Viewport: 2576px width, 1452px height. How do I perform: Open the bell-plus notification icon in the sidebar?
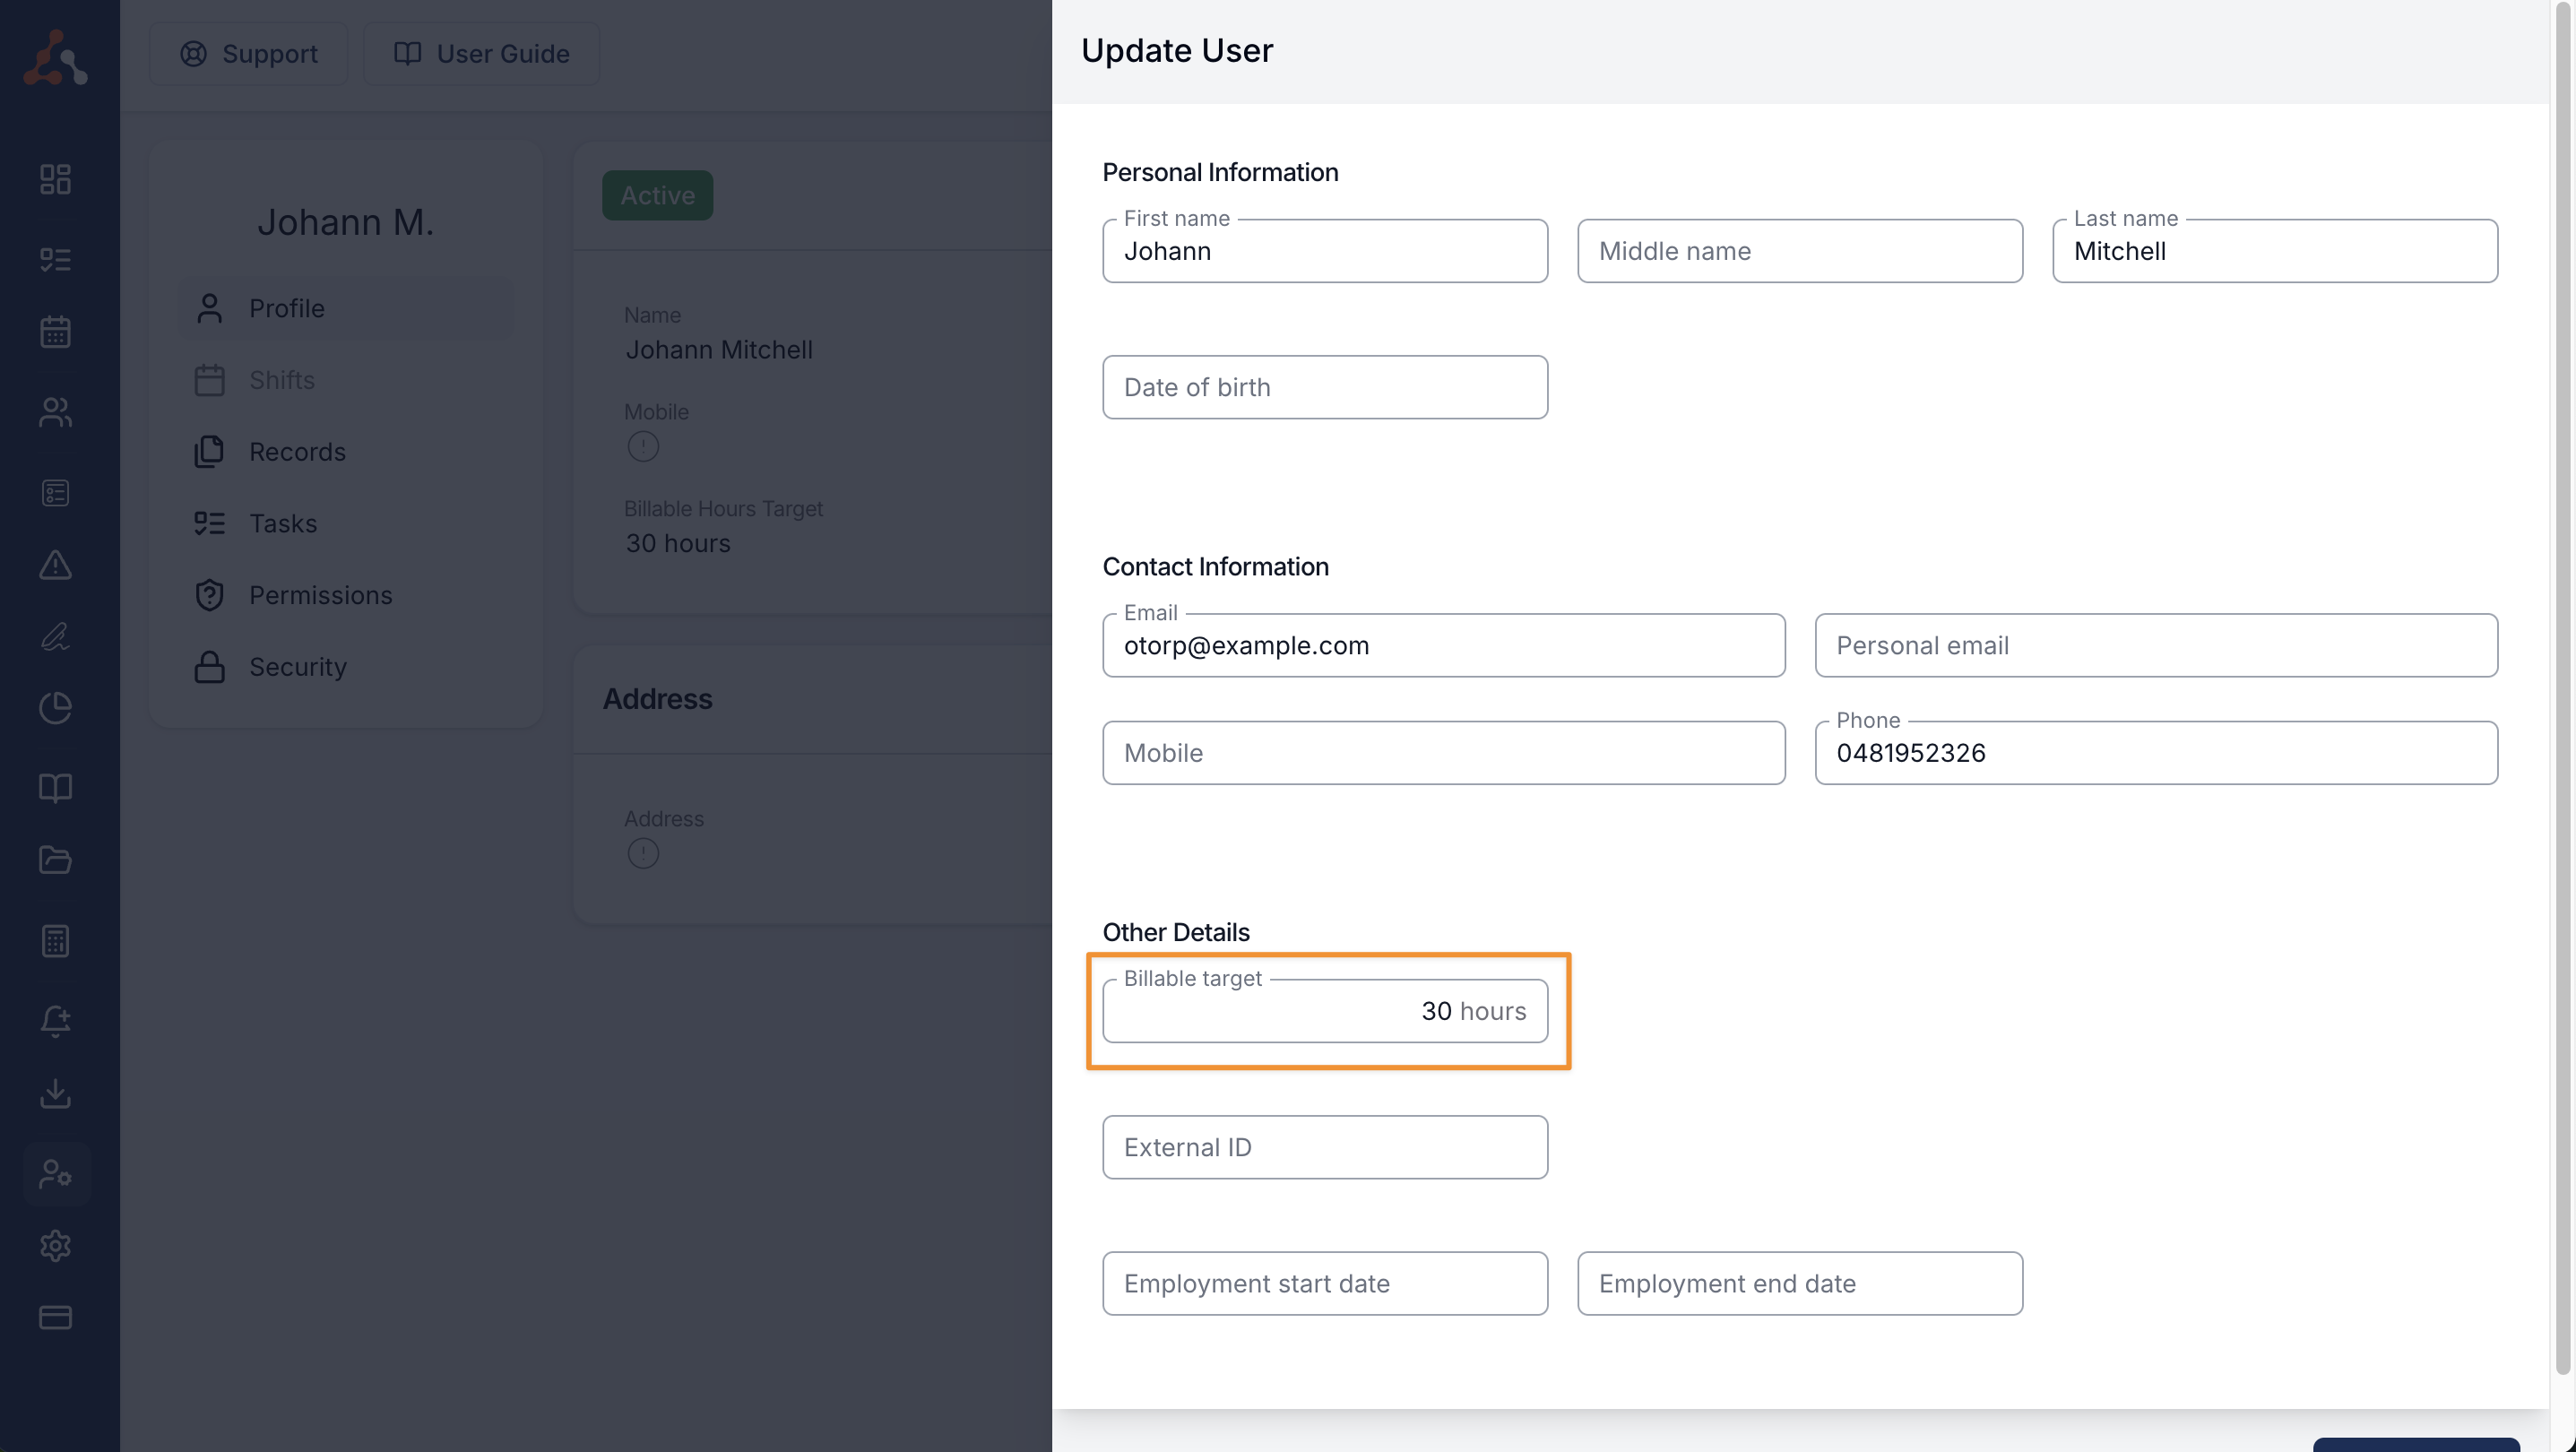55,1021
